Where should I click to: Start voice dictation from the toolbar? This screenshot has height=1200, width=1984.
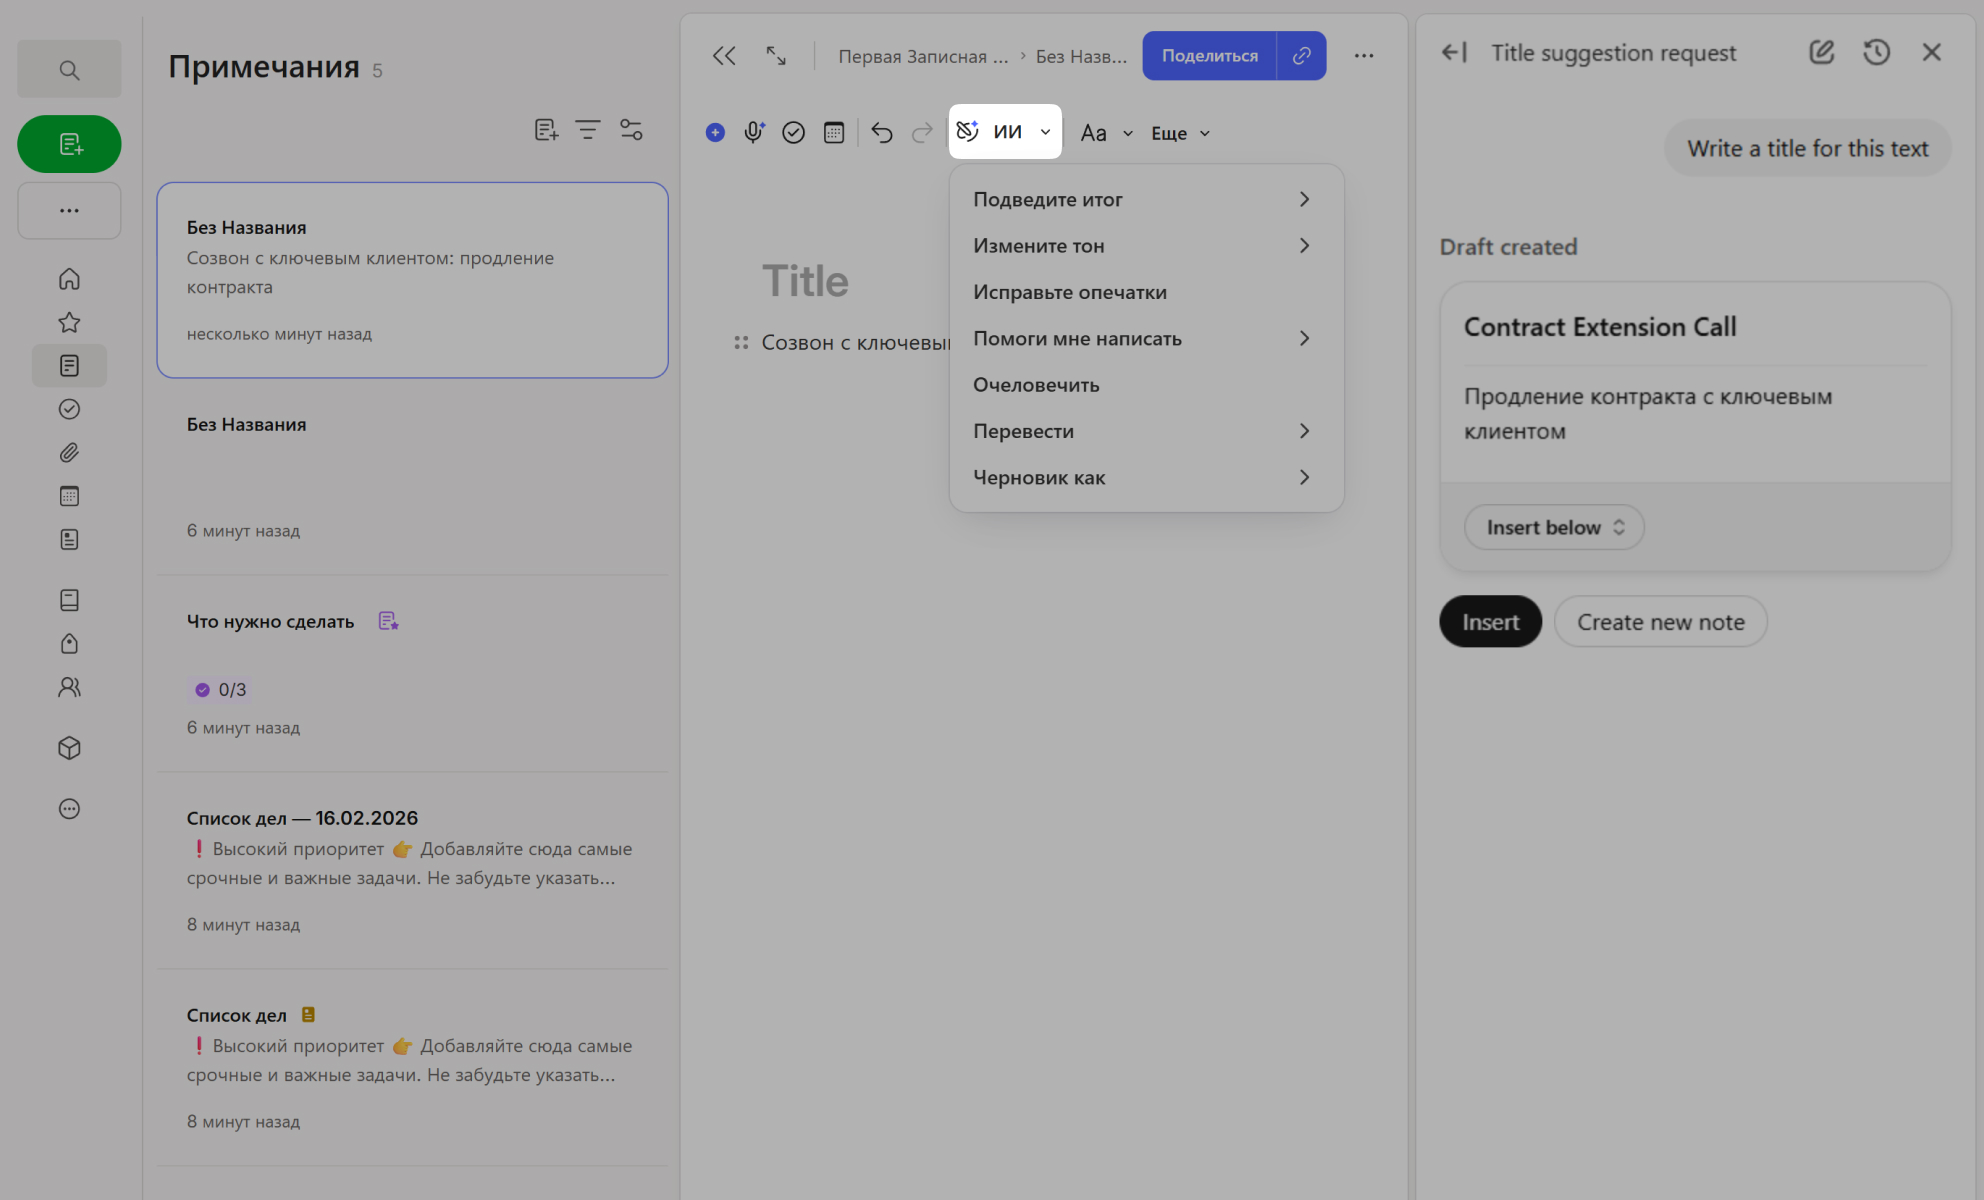point(753,132)
